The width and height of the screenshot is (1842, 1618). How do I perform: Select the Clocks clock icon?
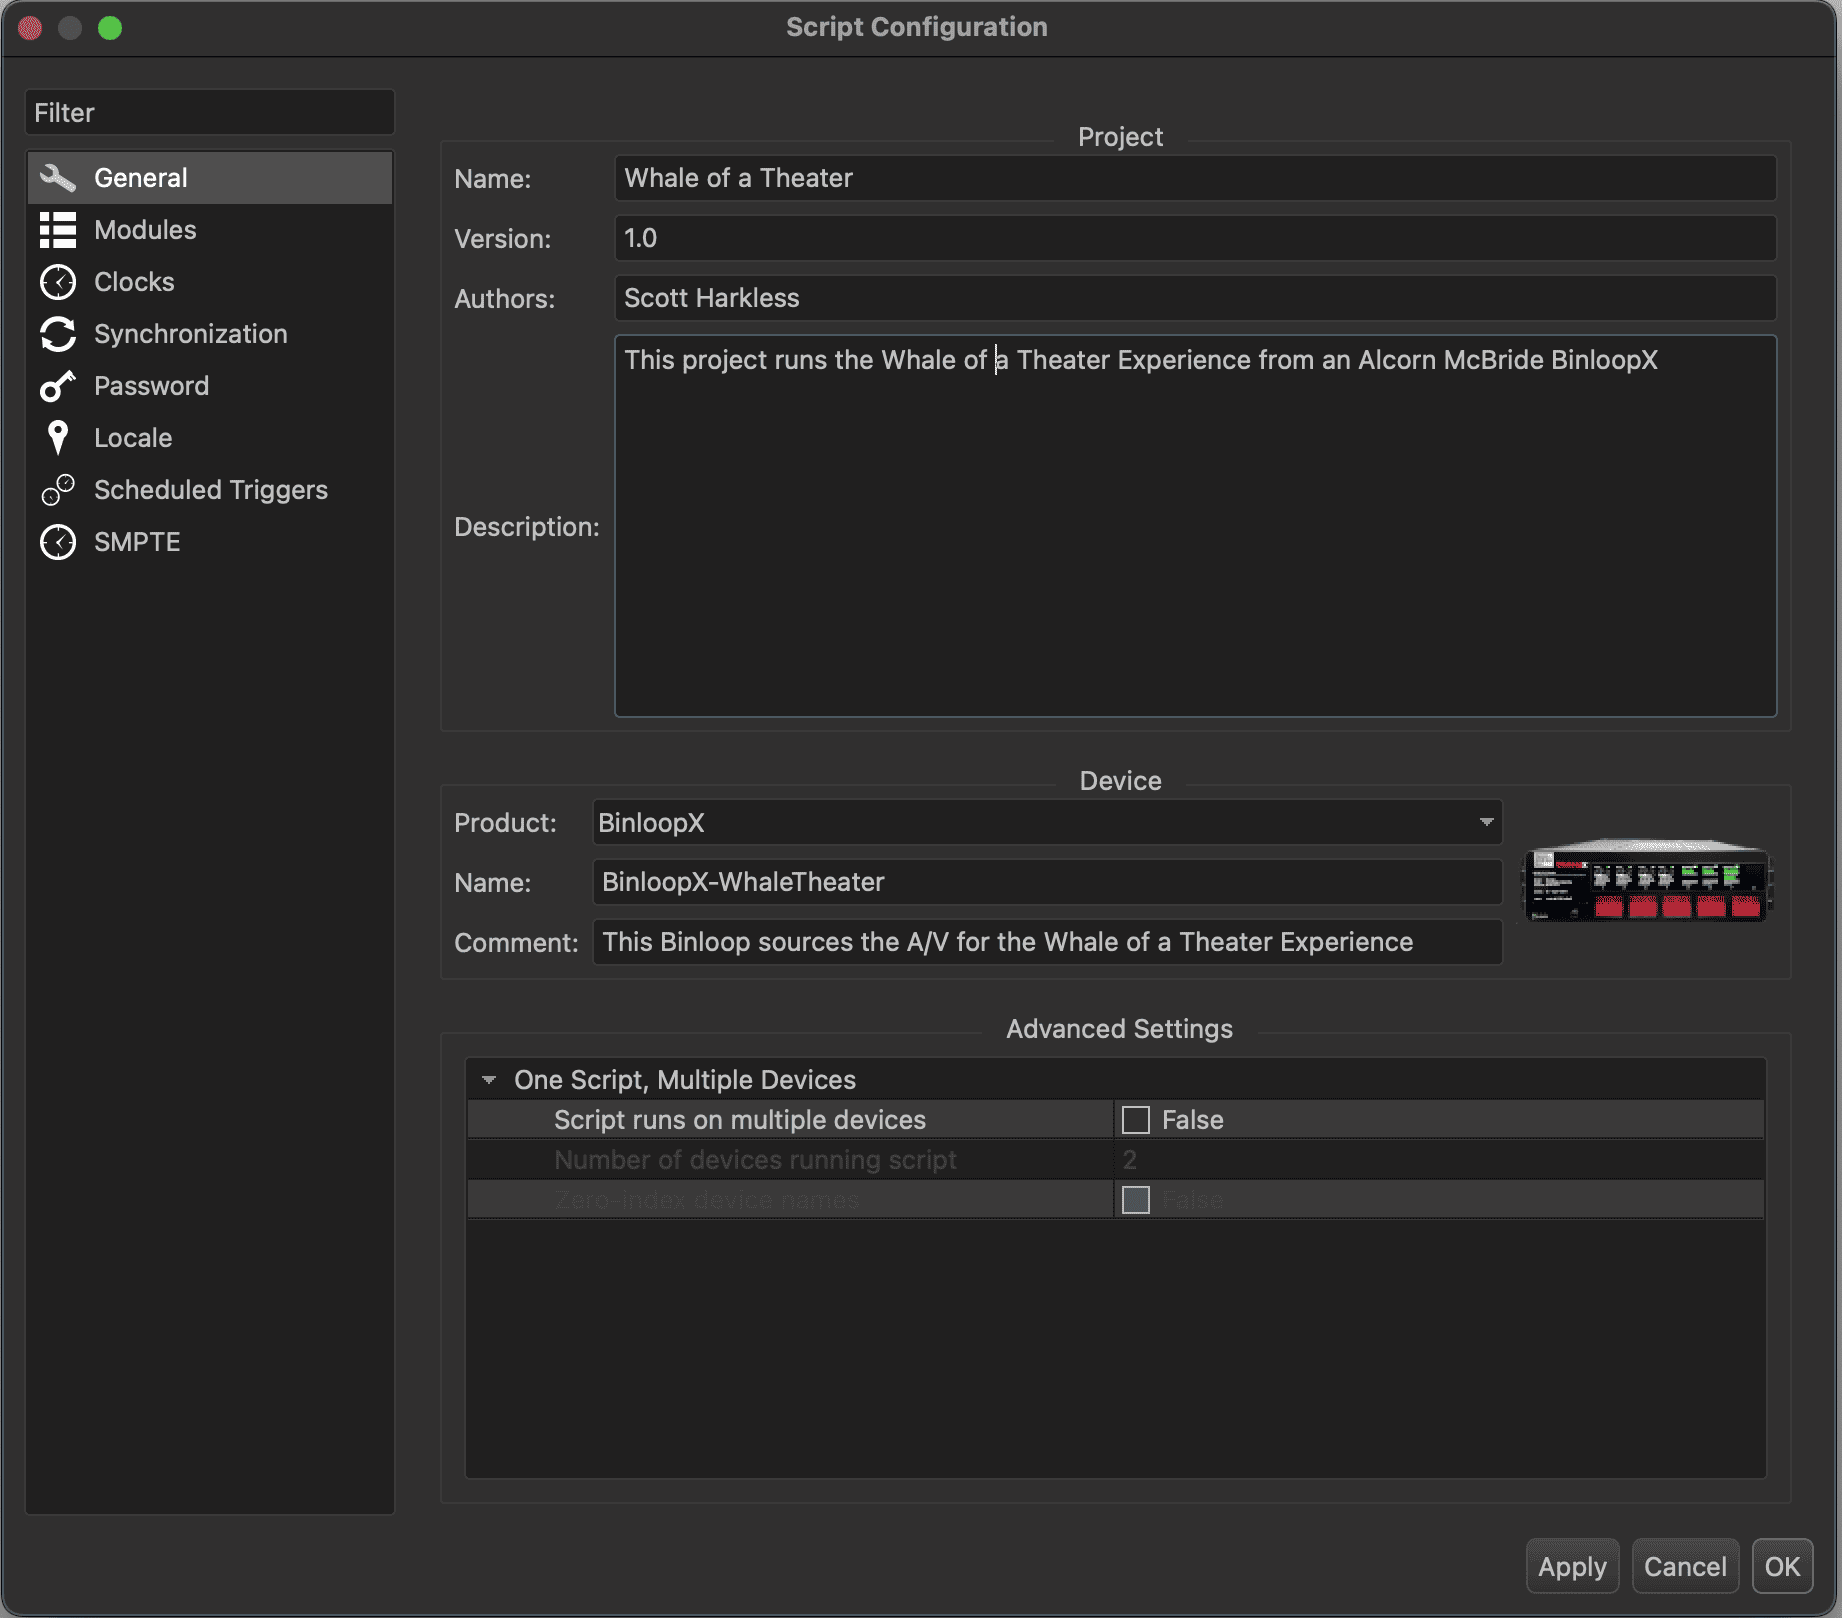(x=58, y=282)
